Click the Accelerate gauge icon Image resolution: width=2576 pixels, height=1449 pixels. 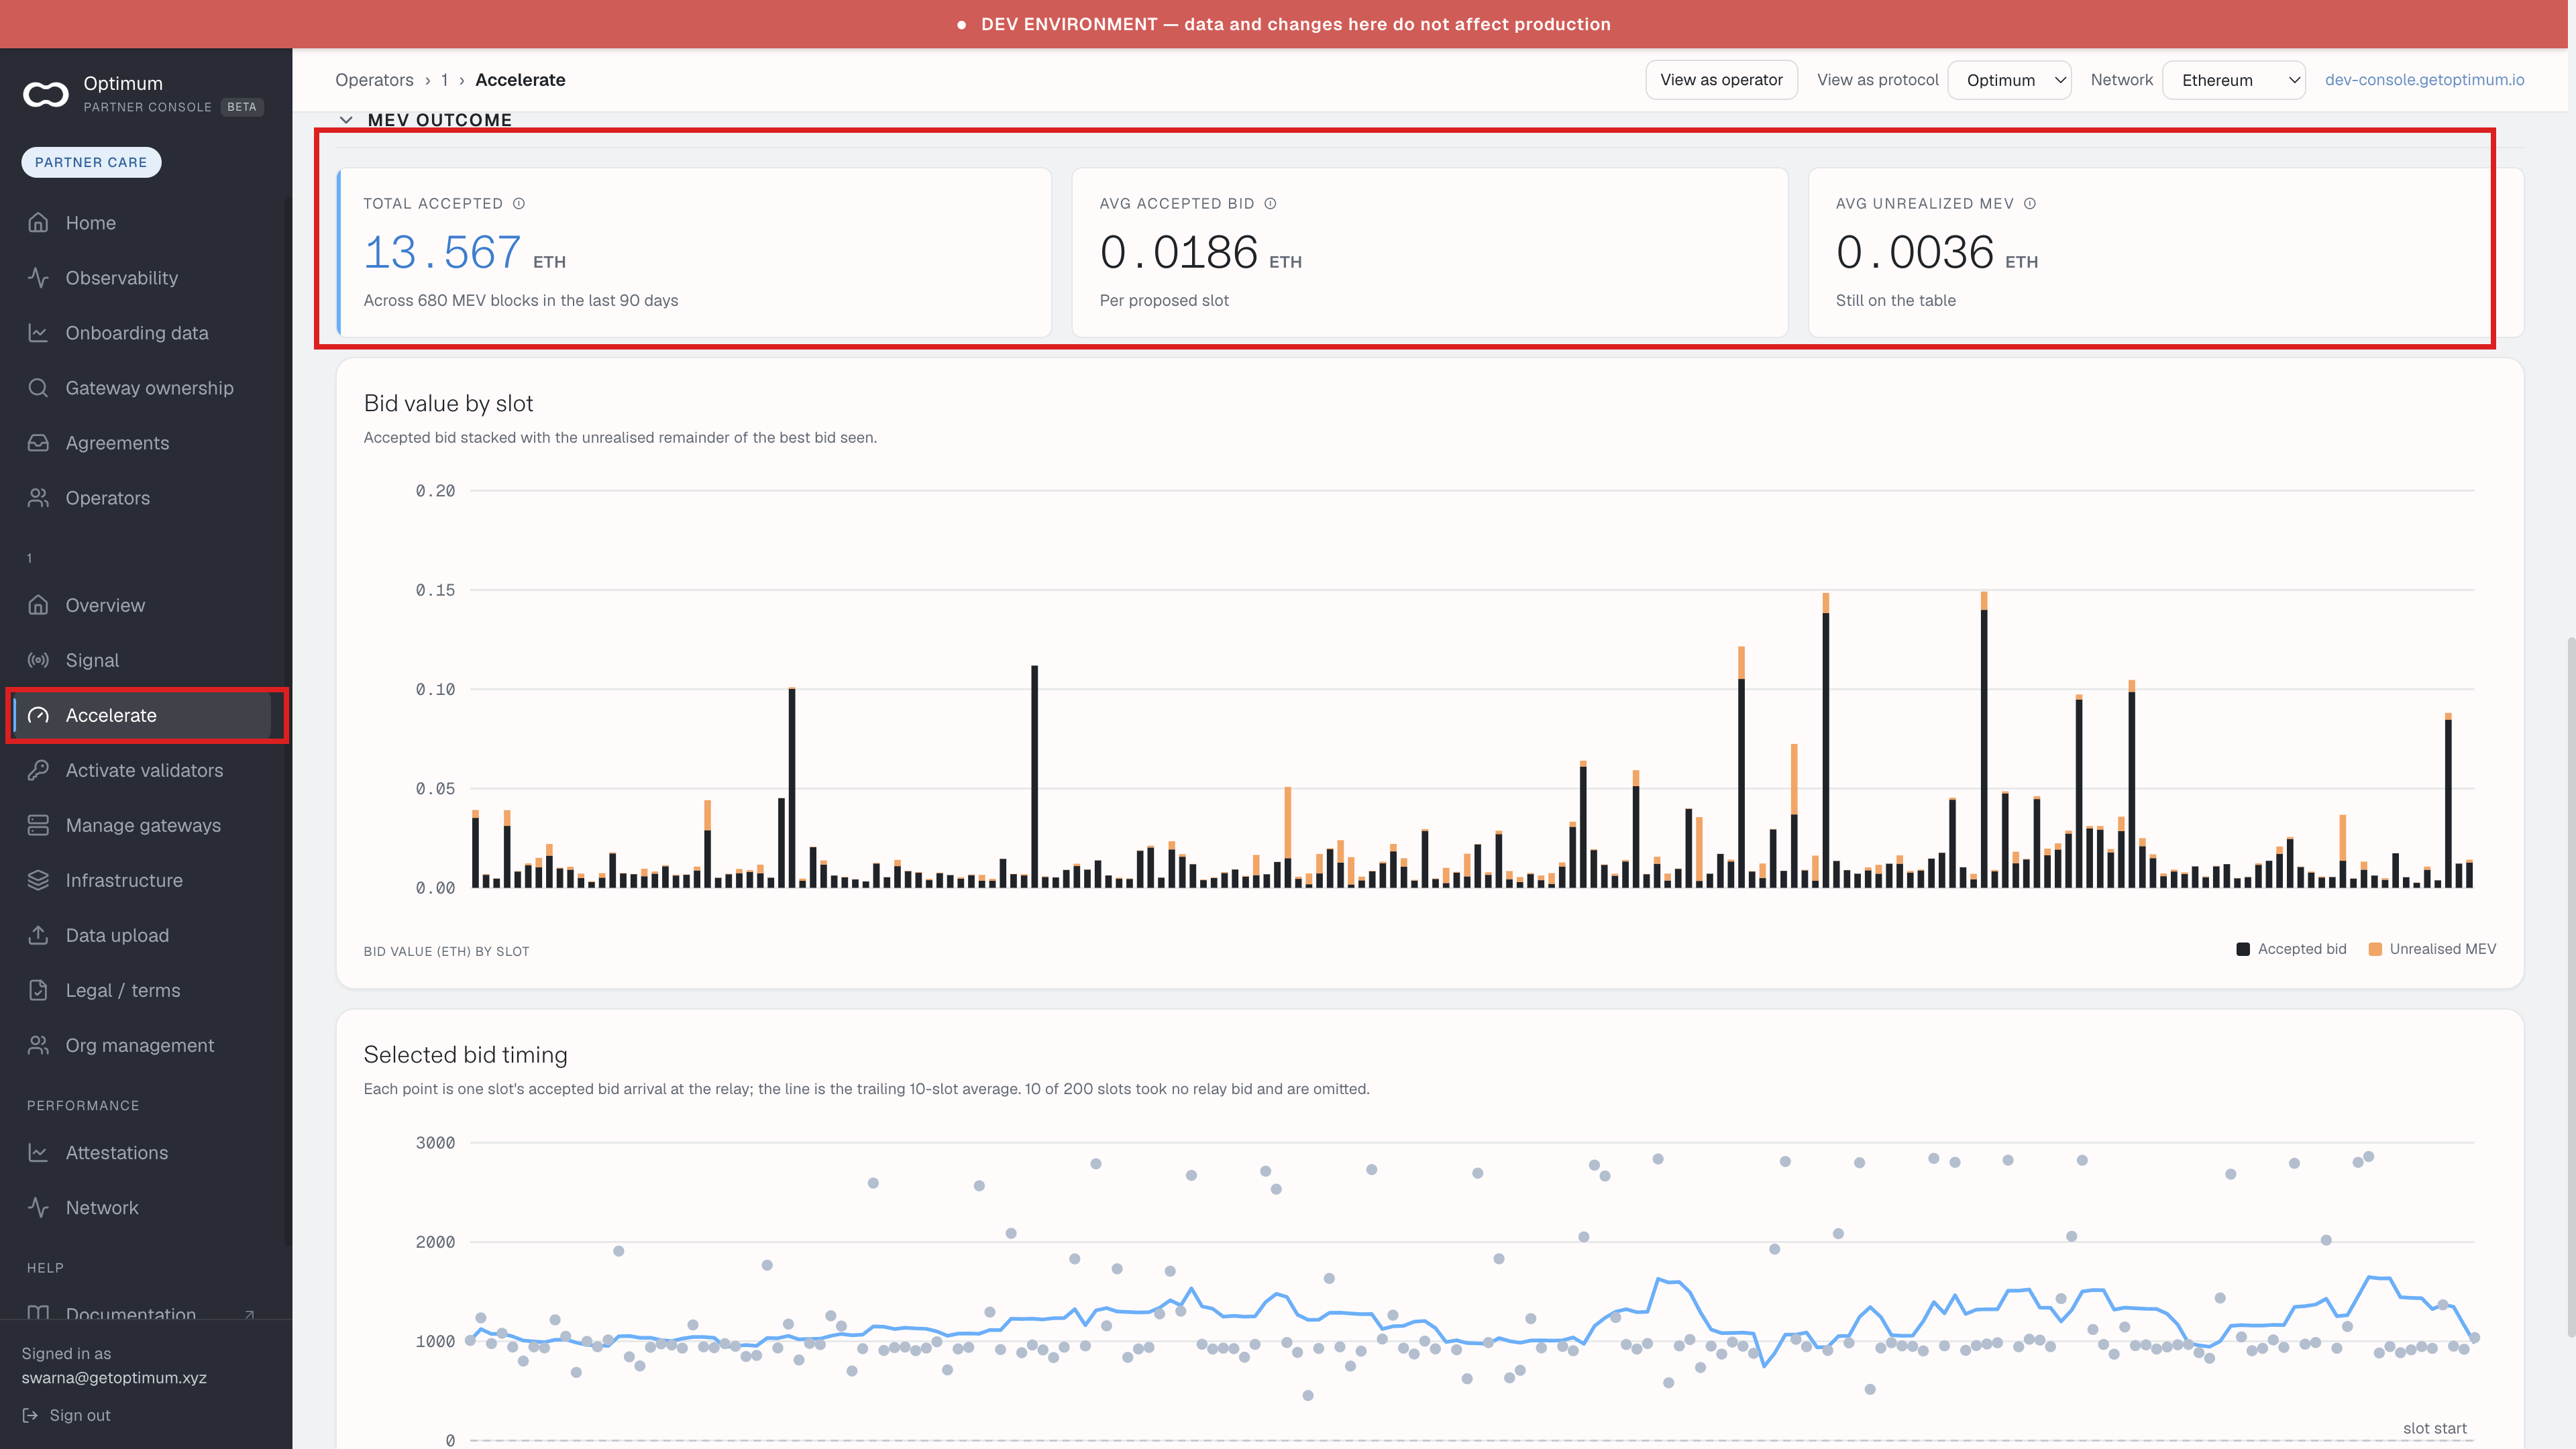pos(38,714)
